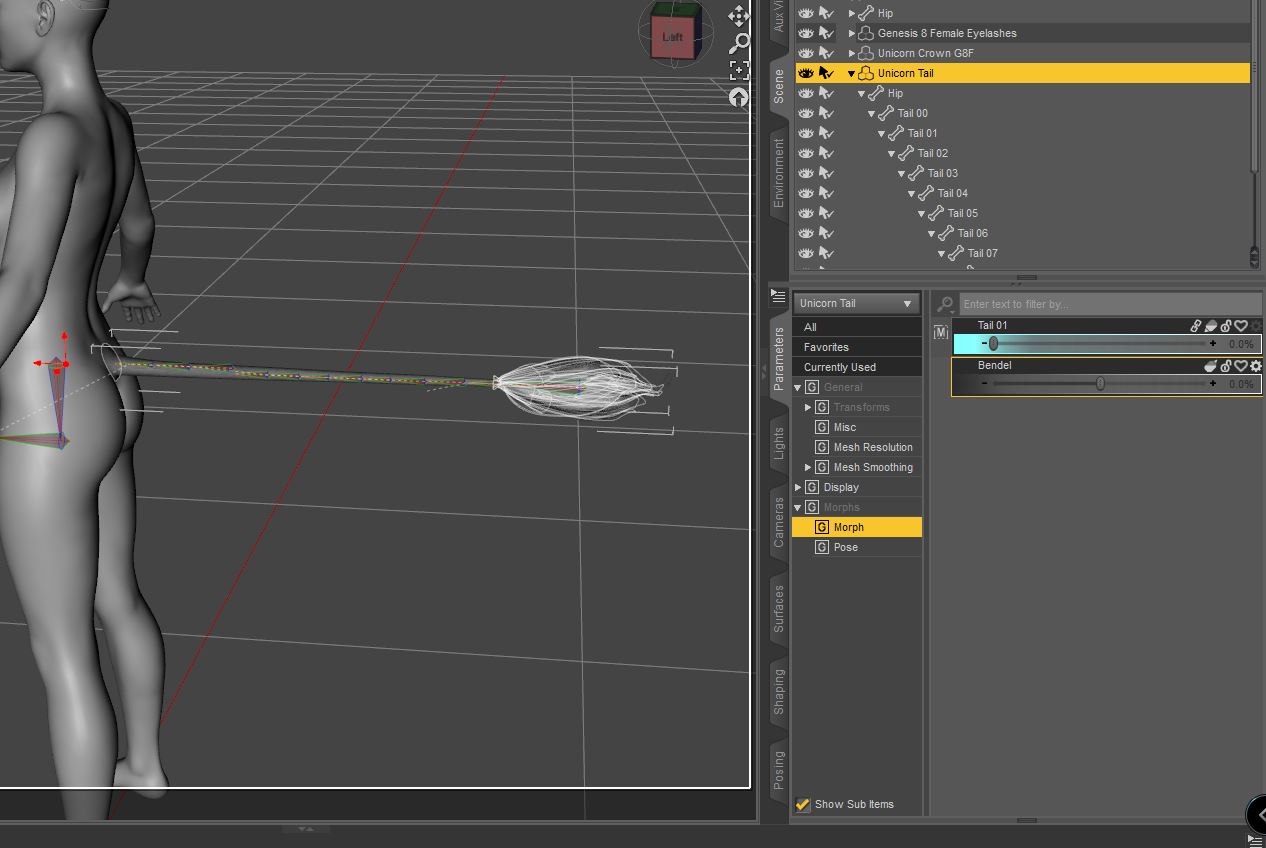This screenshot has width=1266, height=848.
Task: Click the Left view cube
Action: tap(672, 37)
